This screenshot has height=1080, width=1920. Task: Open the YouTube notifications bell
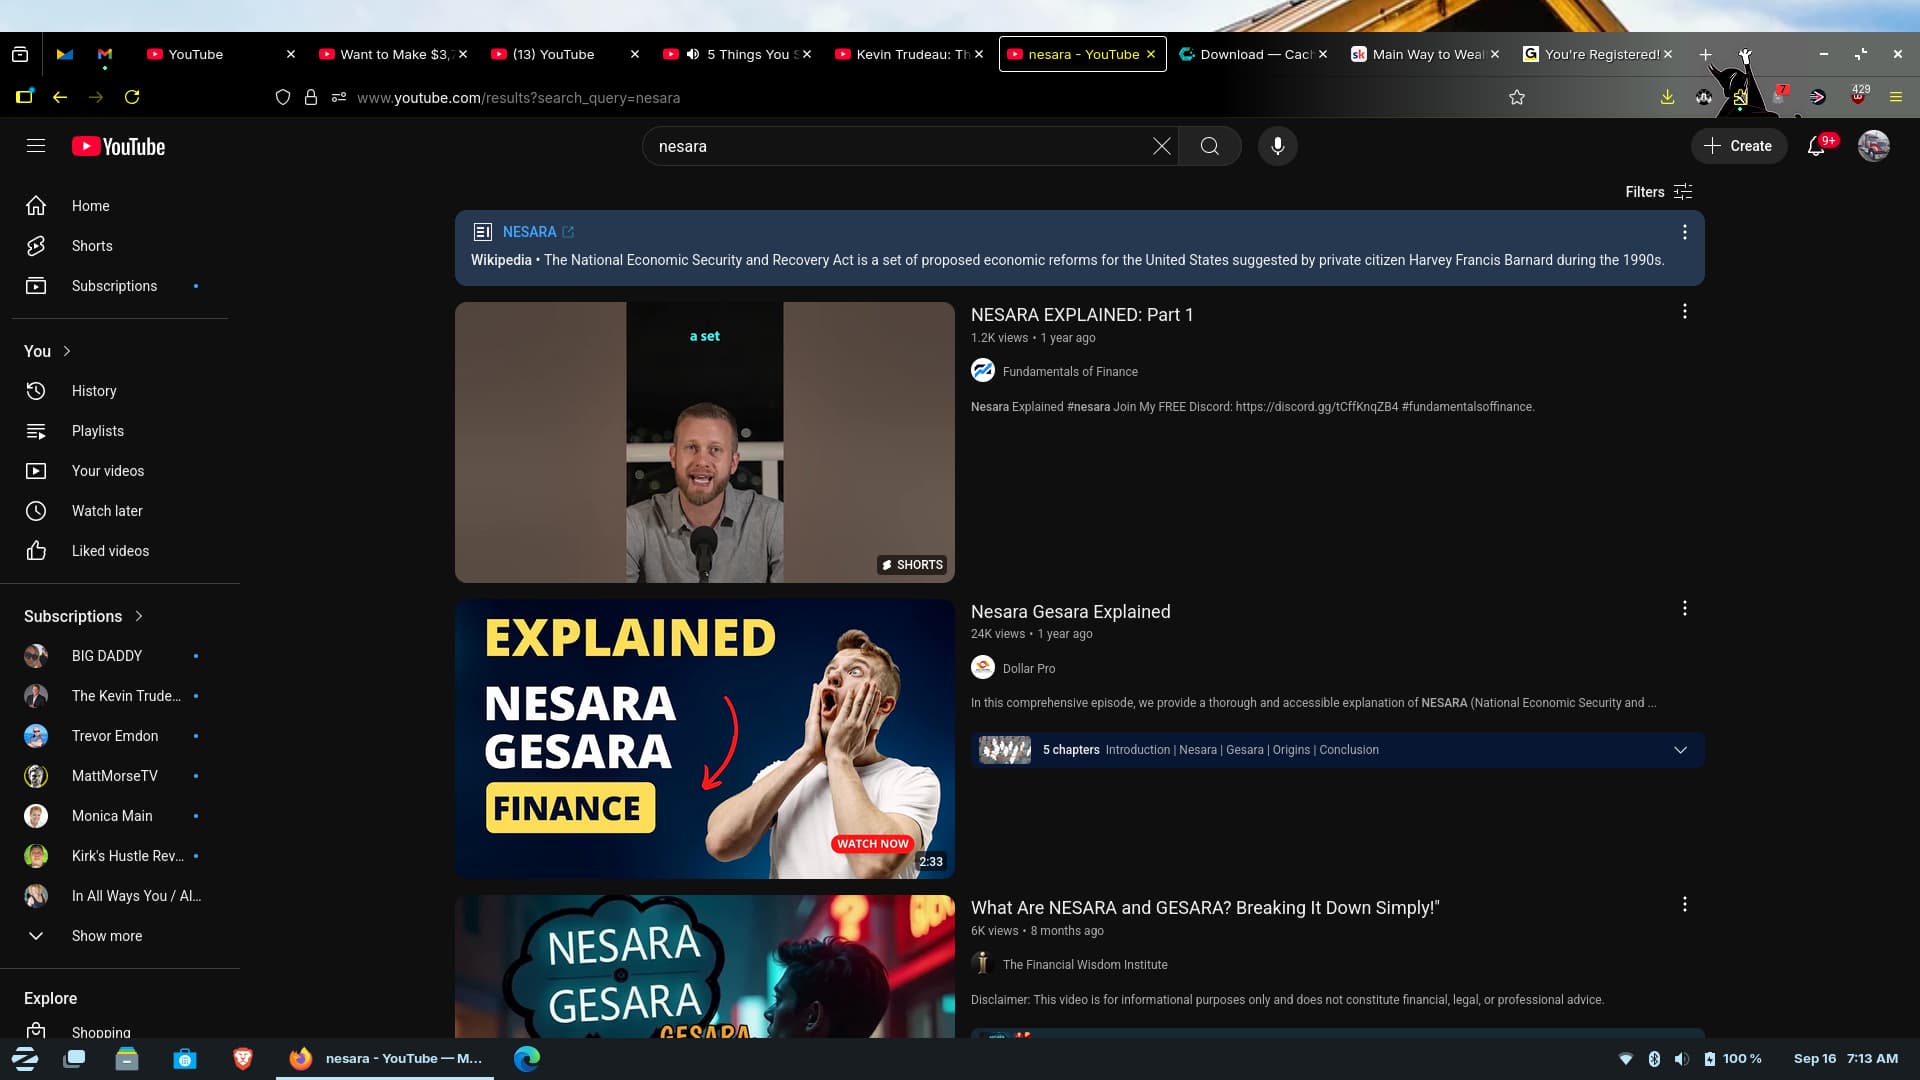[1816, 146]
